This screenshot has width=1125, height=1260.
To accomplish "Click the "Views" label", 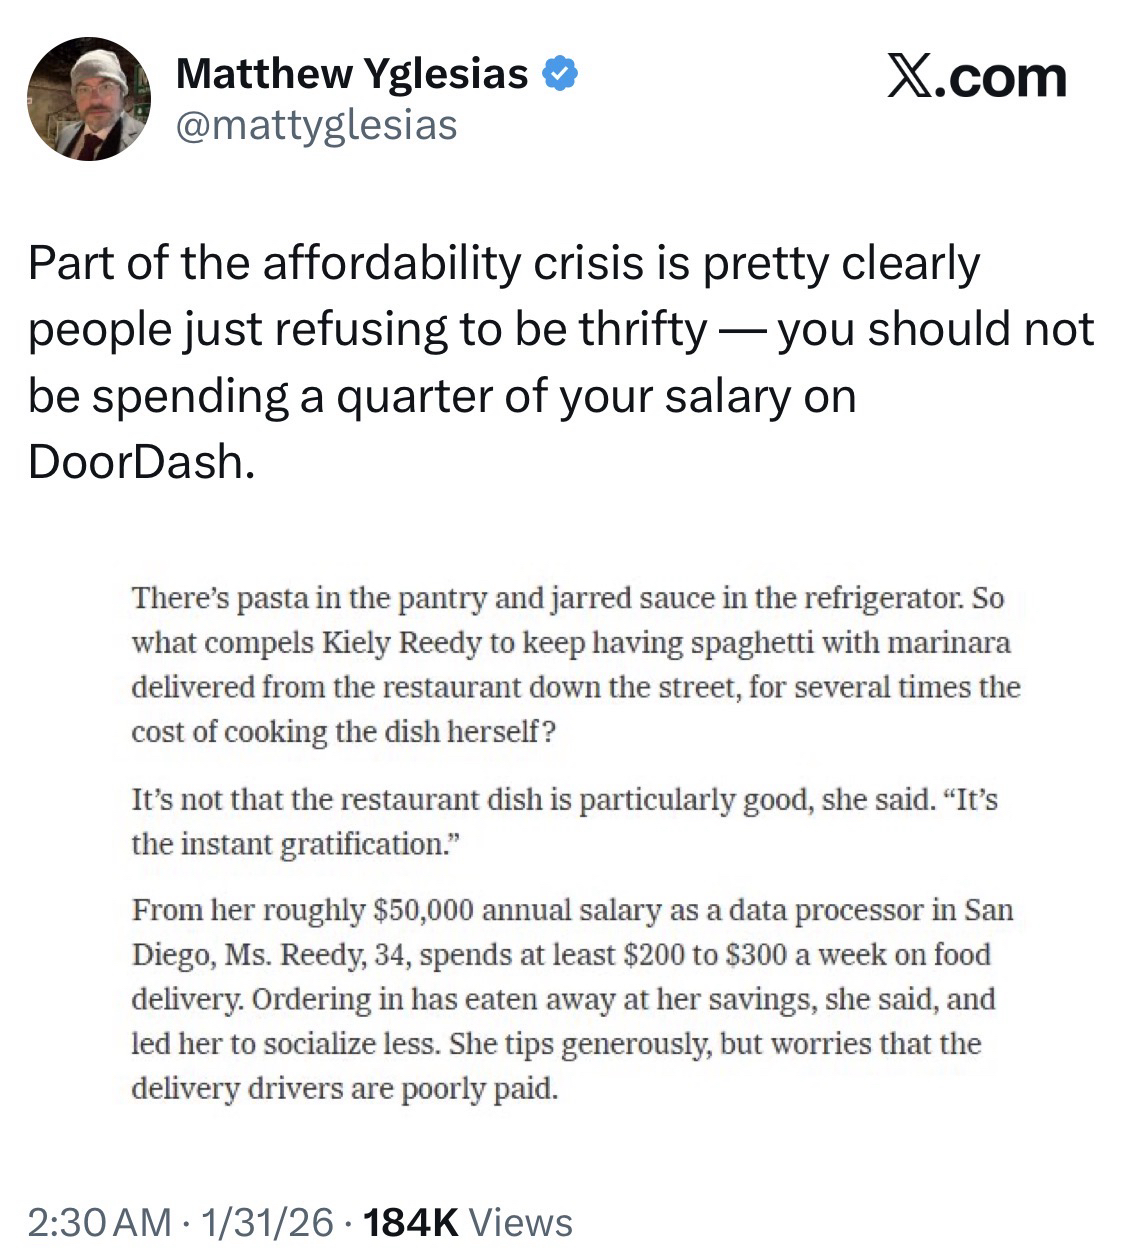I will point(520,1222).
